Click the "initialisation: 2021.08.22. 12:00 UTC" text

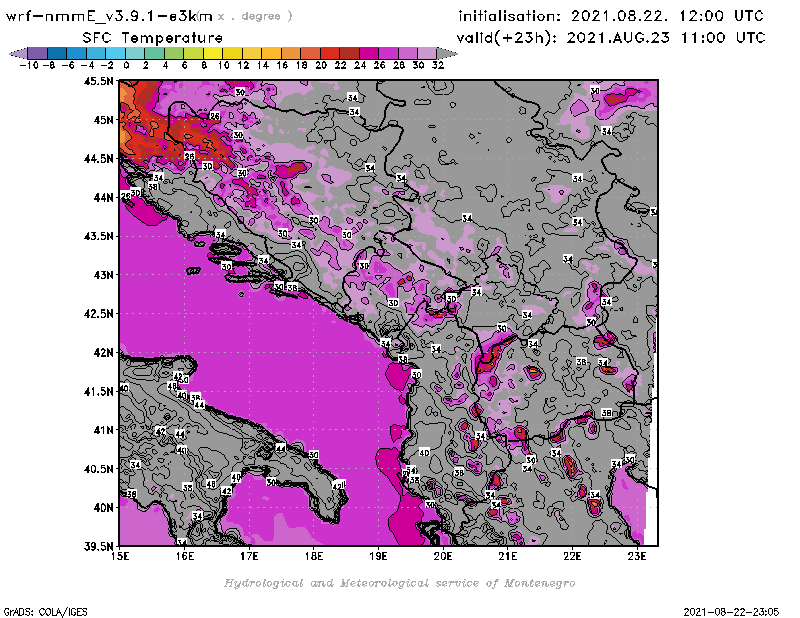[611, 16]
